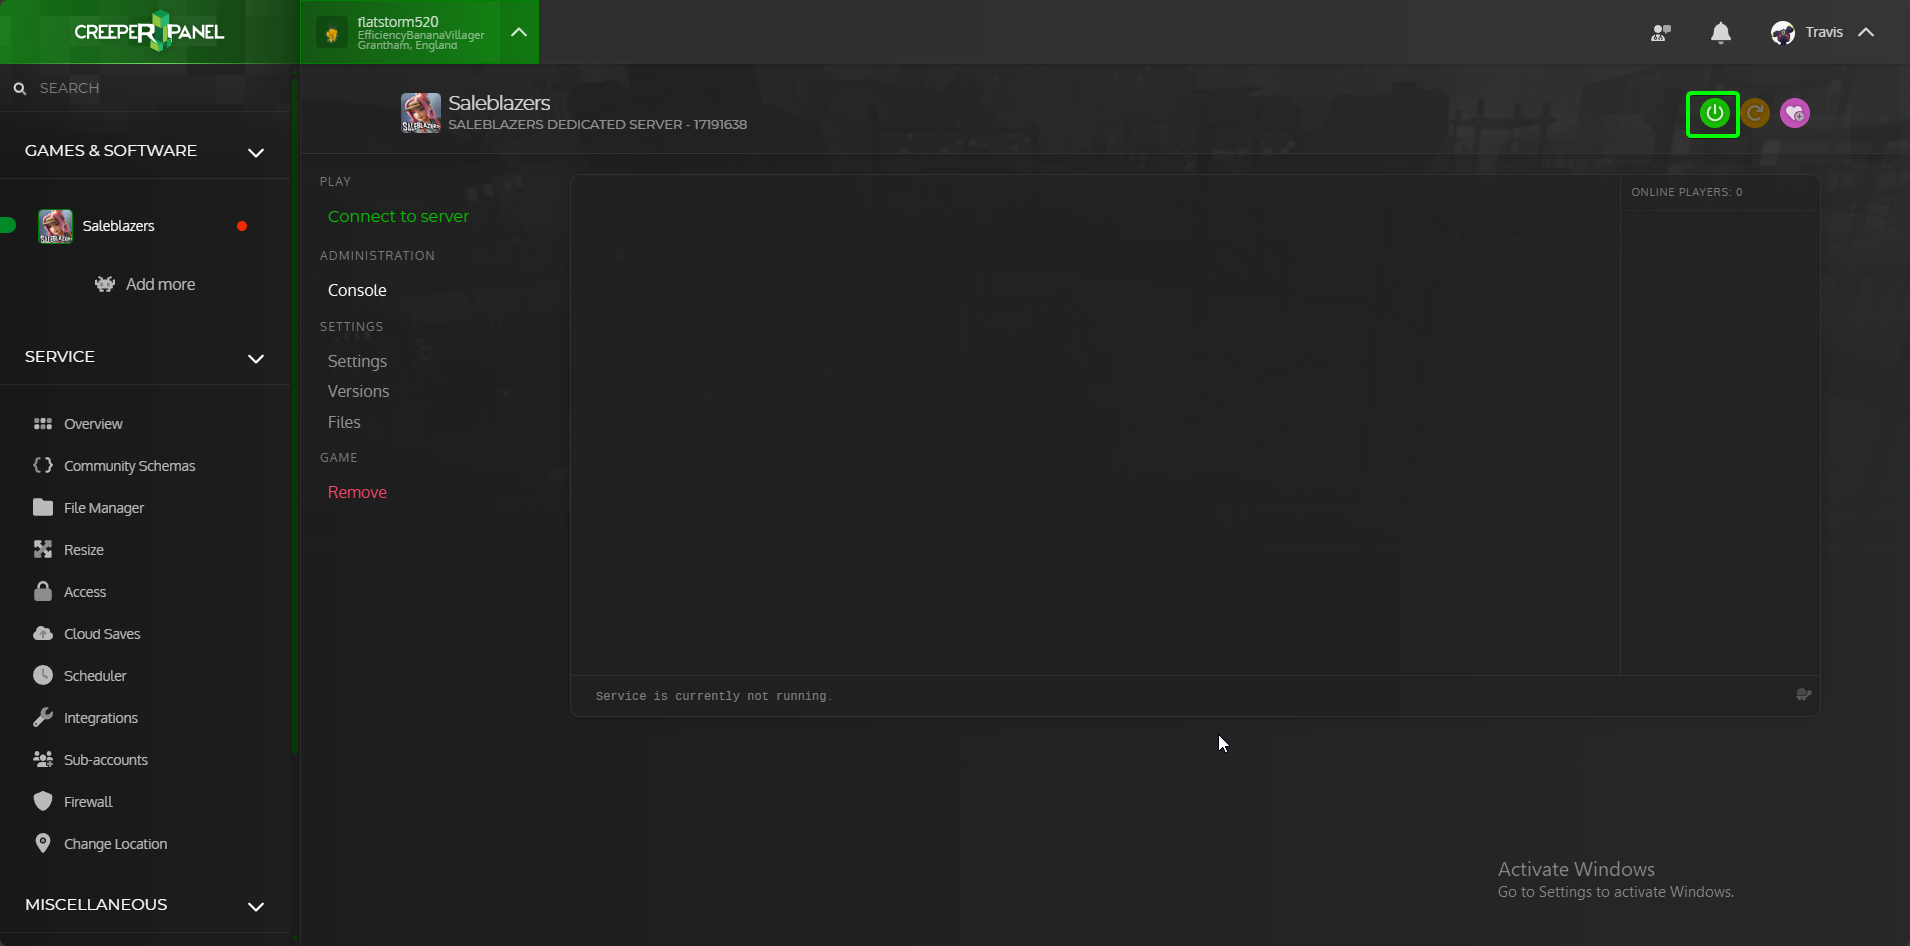
Task: Expand the Miscellaneous section chevron
Action: coord(256,906)
